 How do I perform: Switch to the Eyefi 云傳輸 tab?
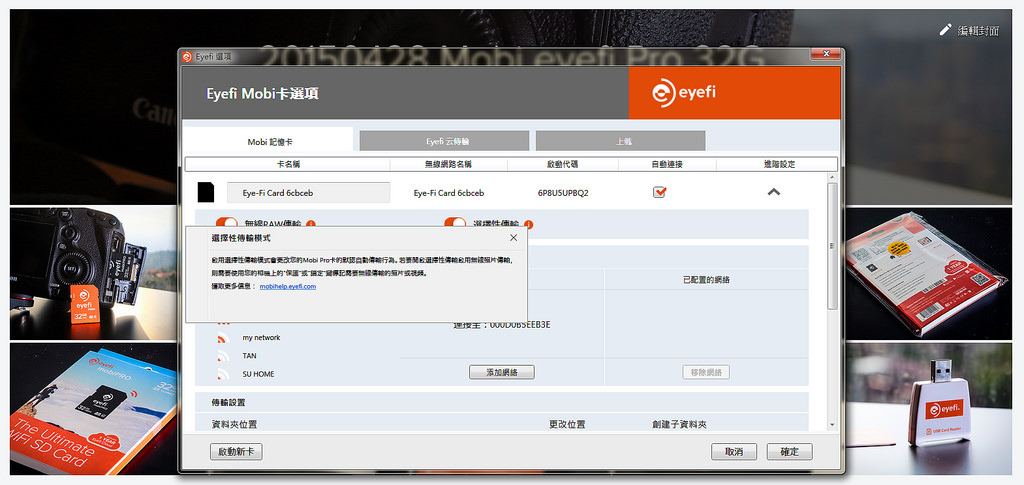click(444, 141)
